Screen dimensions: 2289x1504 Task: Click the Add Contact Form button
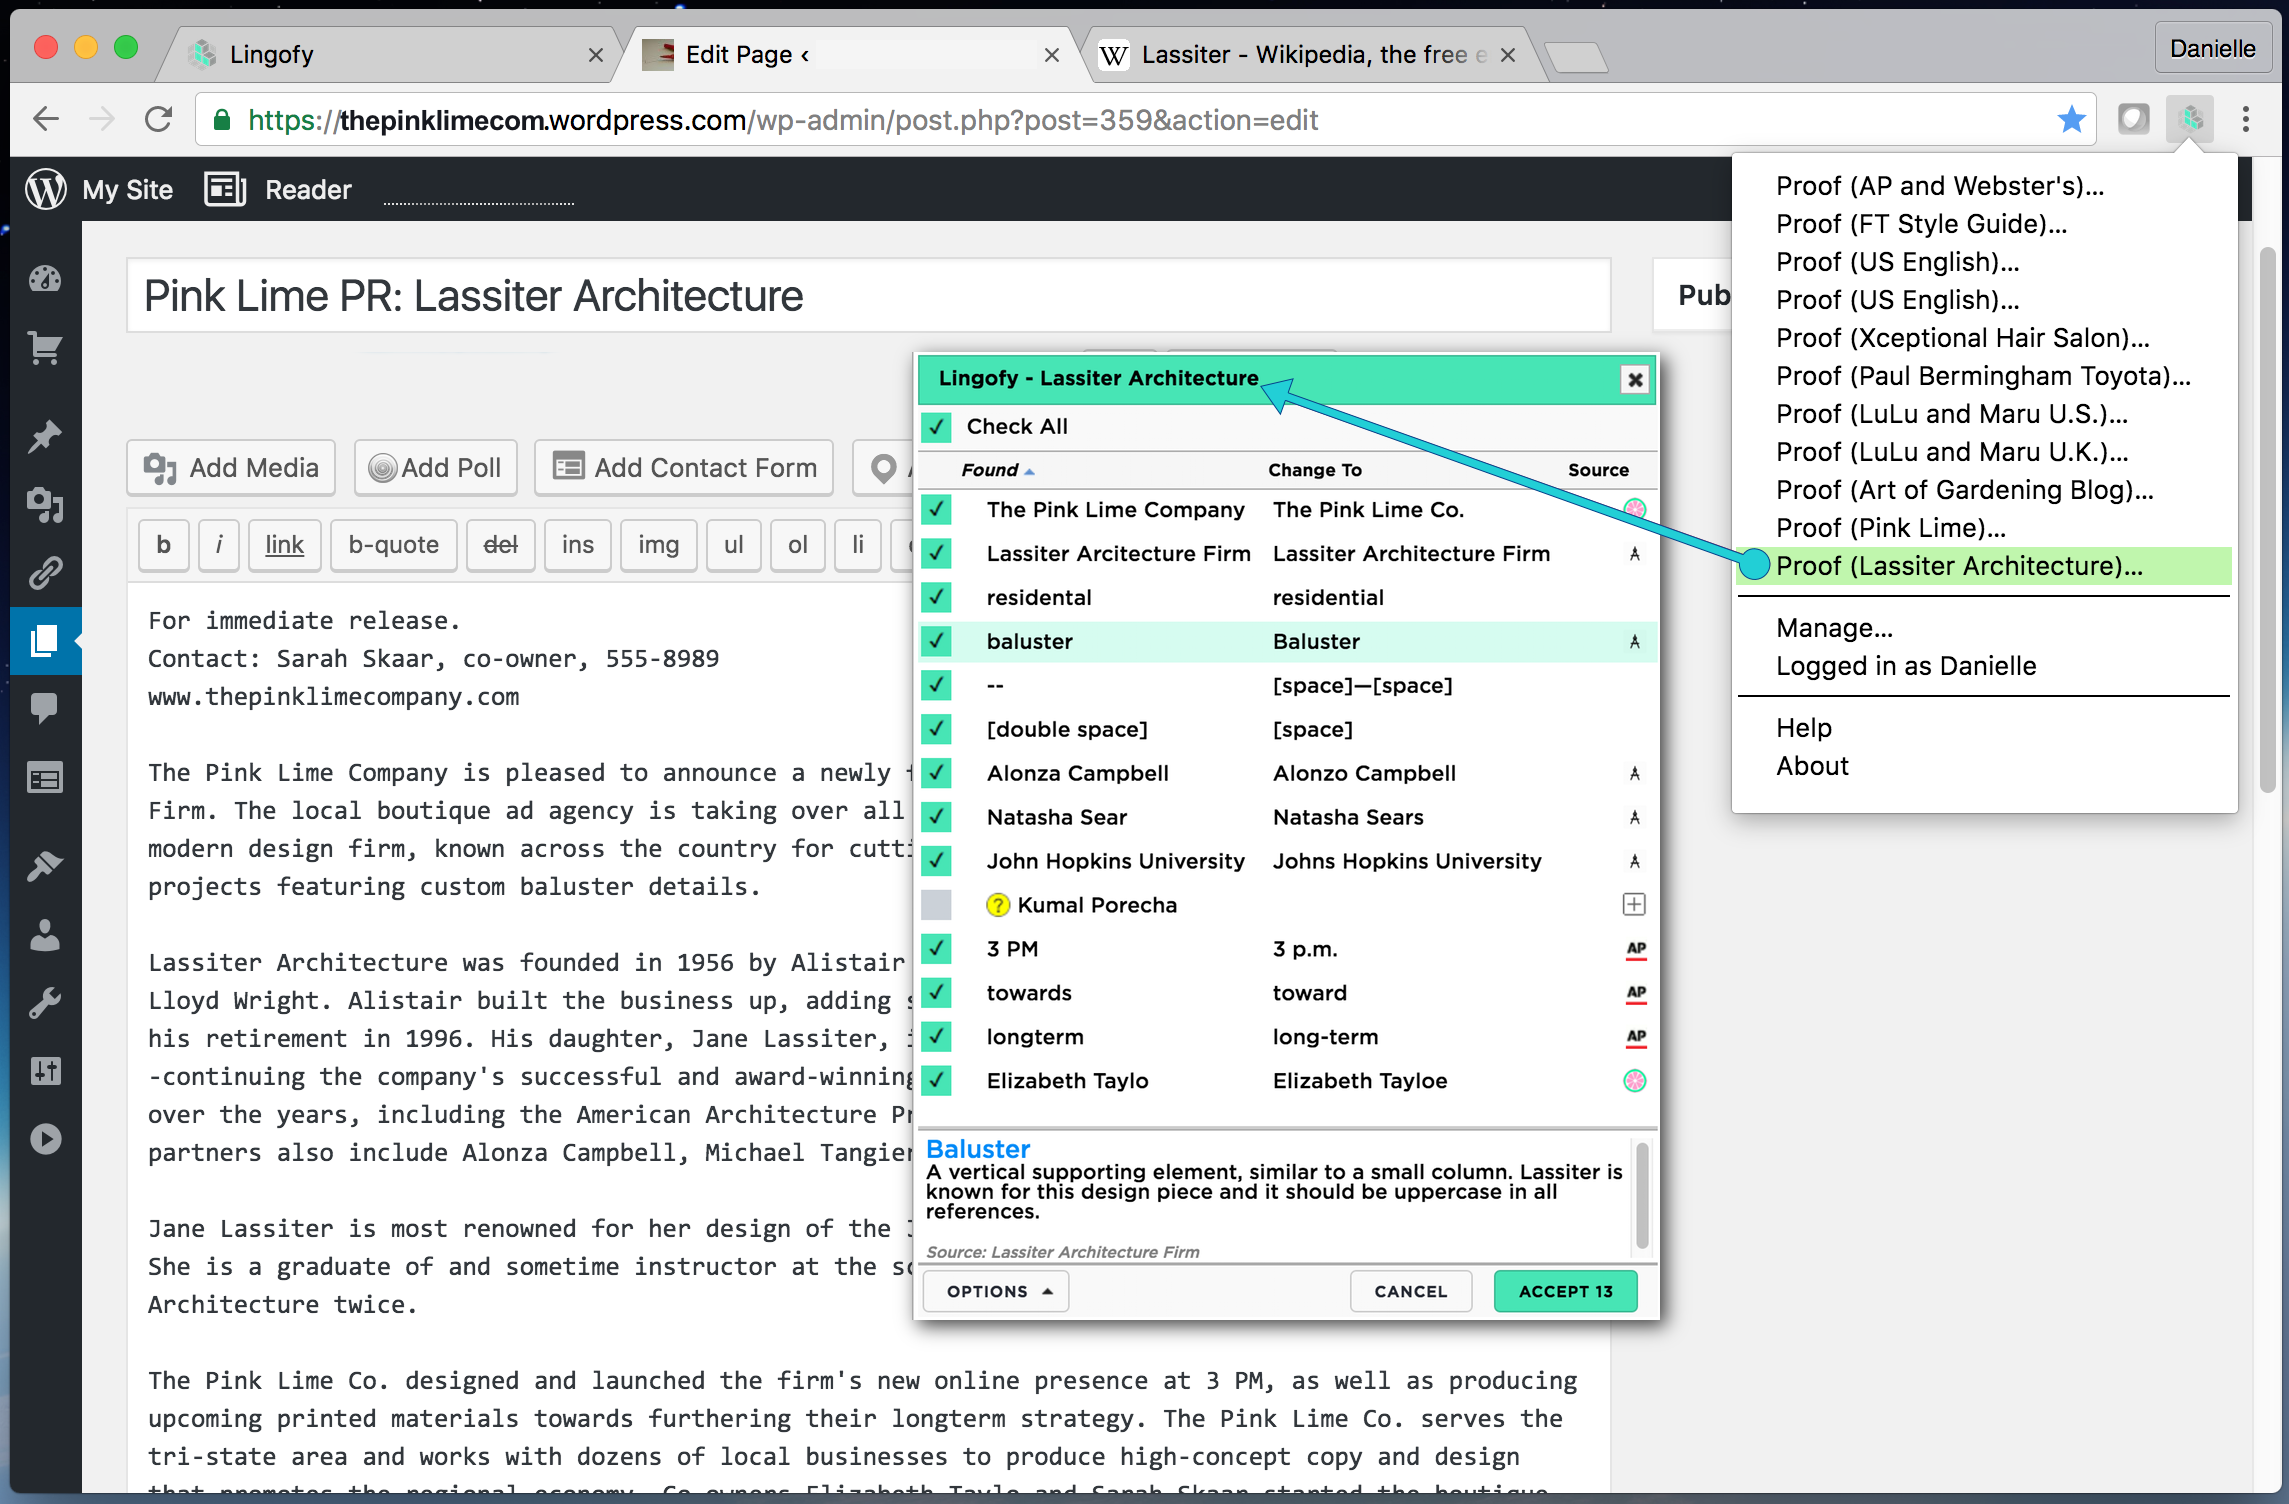(684, 467)
